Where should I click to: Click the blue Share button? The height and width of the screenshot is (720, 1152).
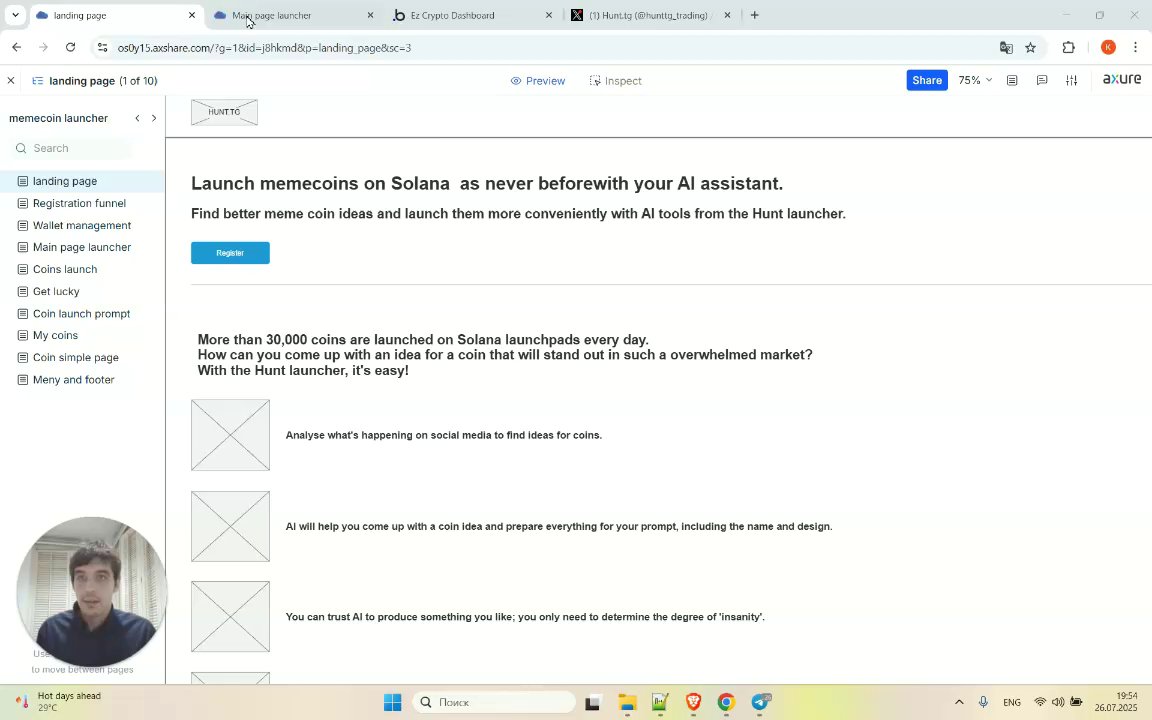pyautogui.click(x=926, y=80)
